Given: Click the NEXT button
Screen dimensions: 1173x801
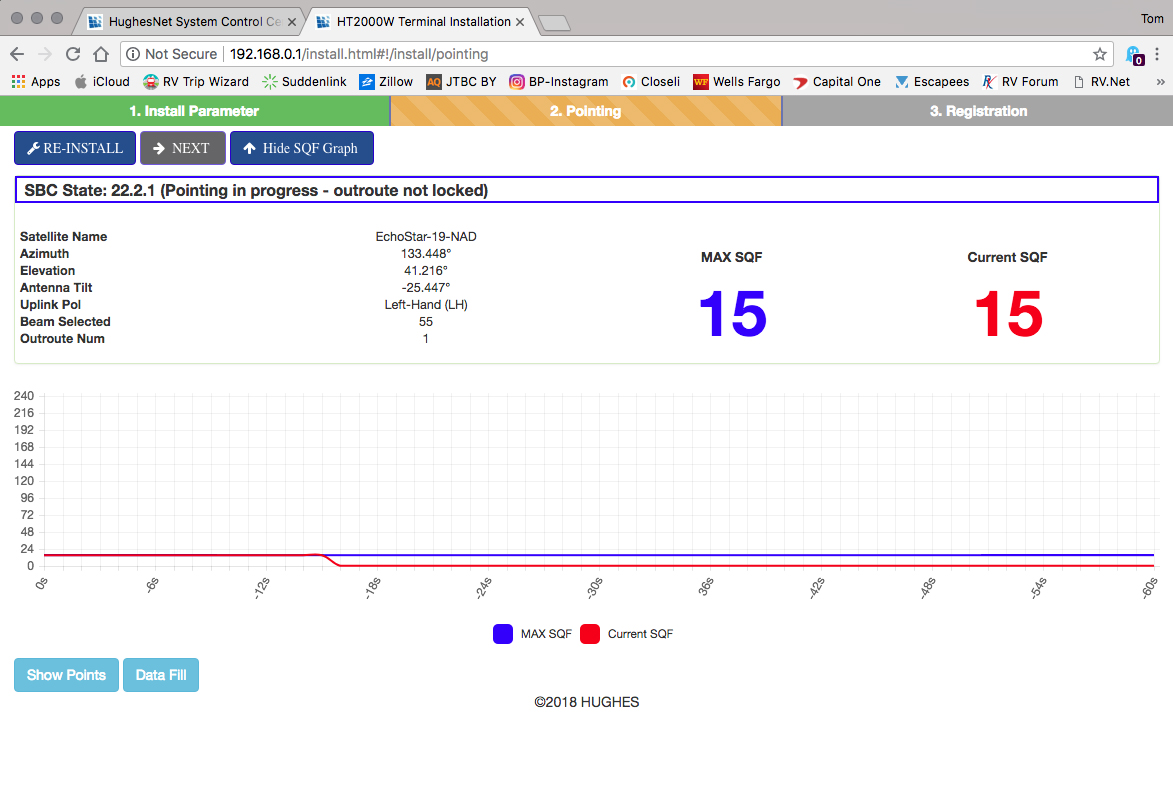Looking at the screenshot, I should coord(182,148).
